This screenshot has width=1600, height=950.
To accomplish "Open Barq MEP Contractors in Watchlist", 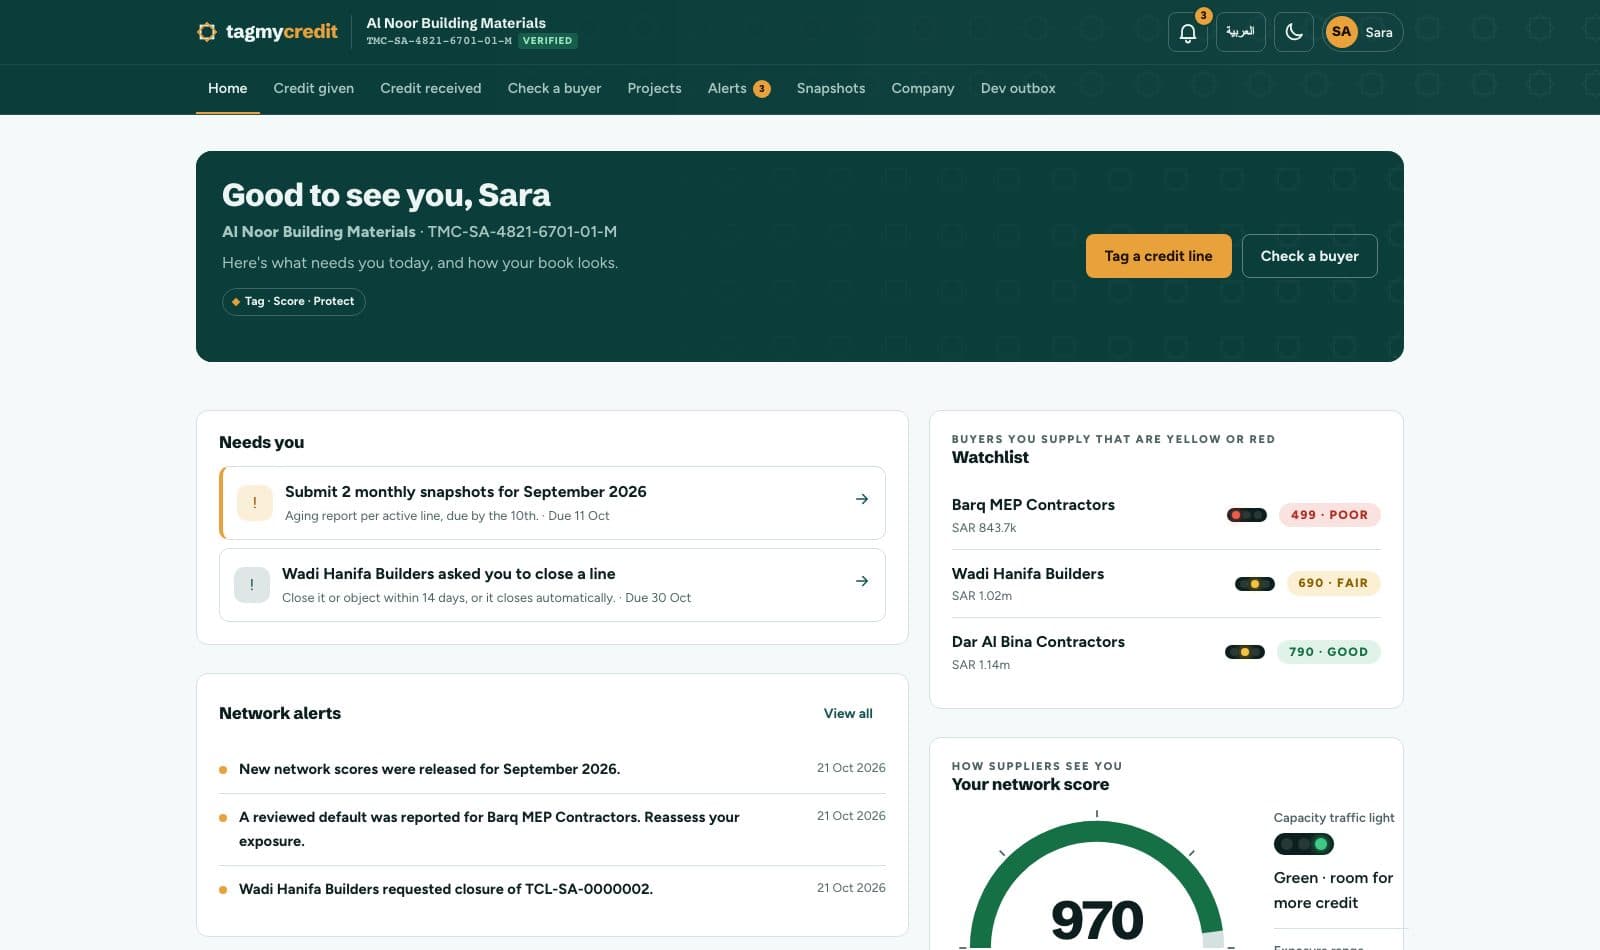I will (1166, 515).
